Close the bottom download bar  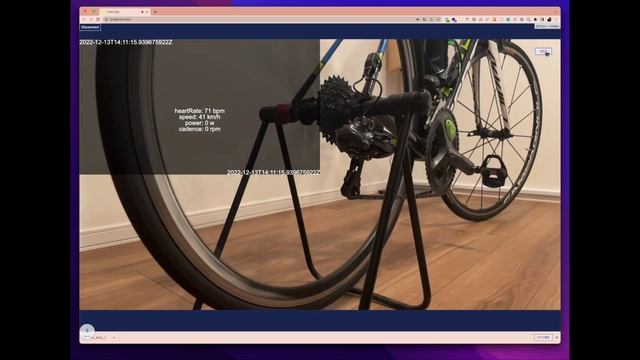click(557, 338)
